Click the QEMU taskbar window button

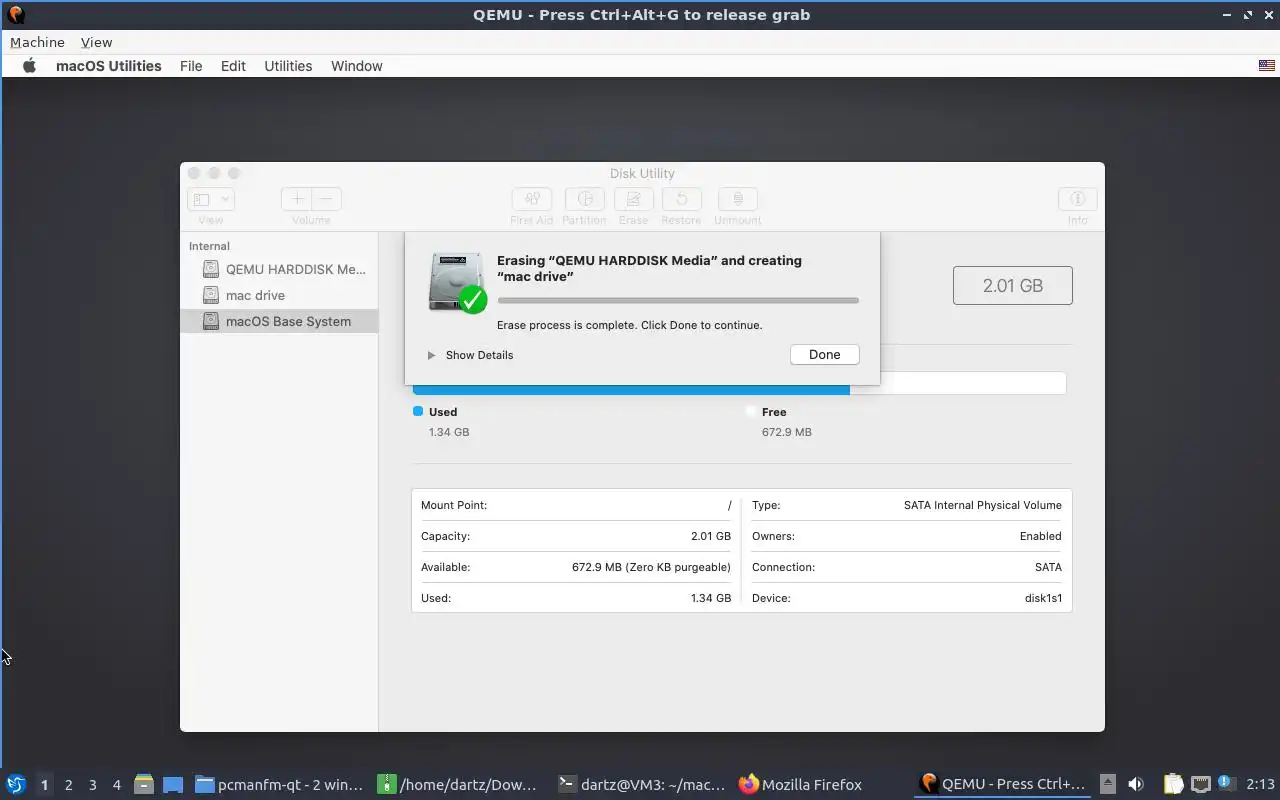tap(1003, 784)
